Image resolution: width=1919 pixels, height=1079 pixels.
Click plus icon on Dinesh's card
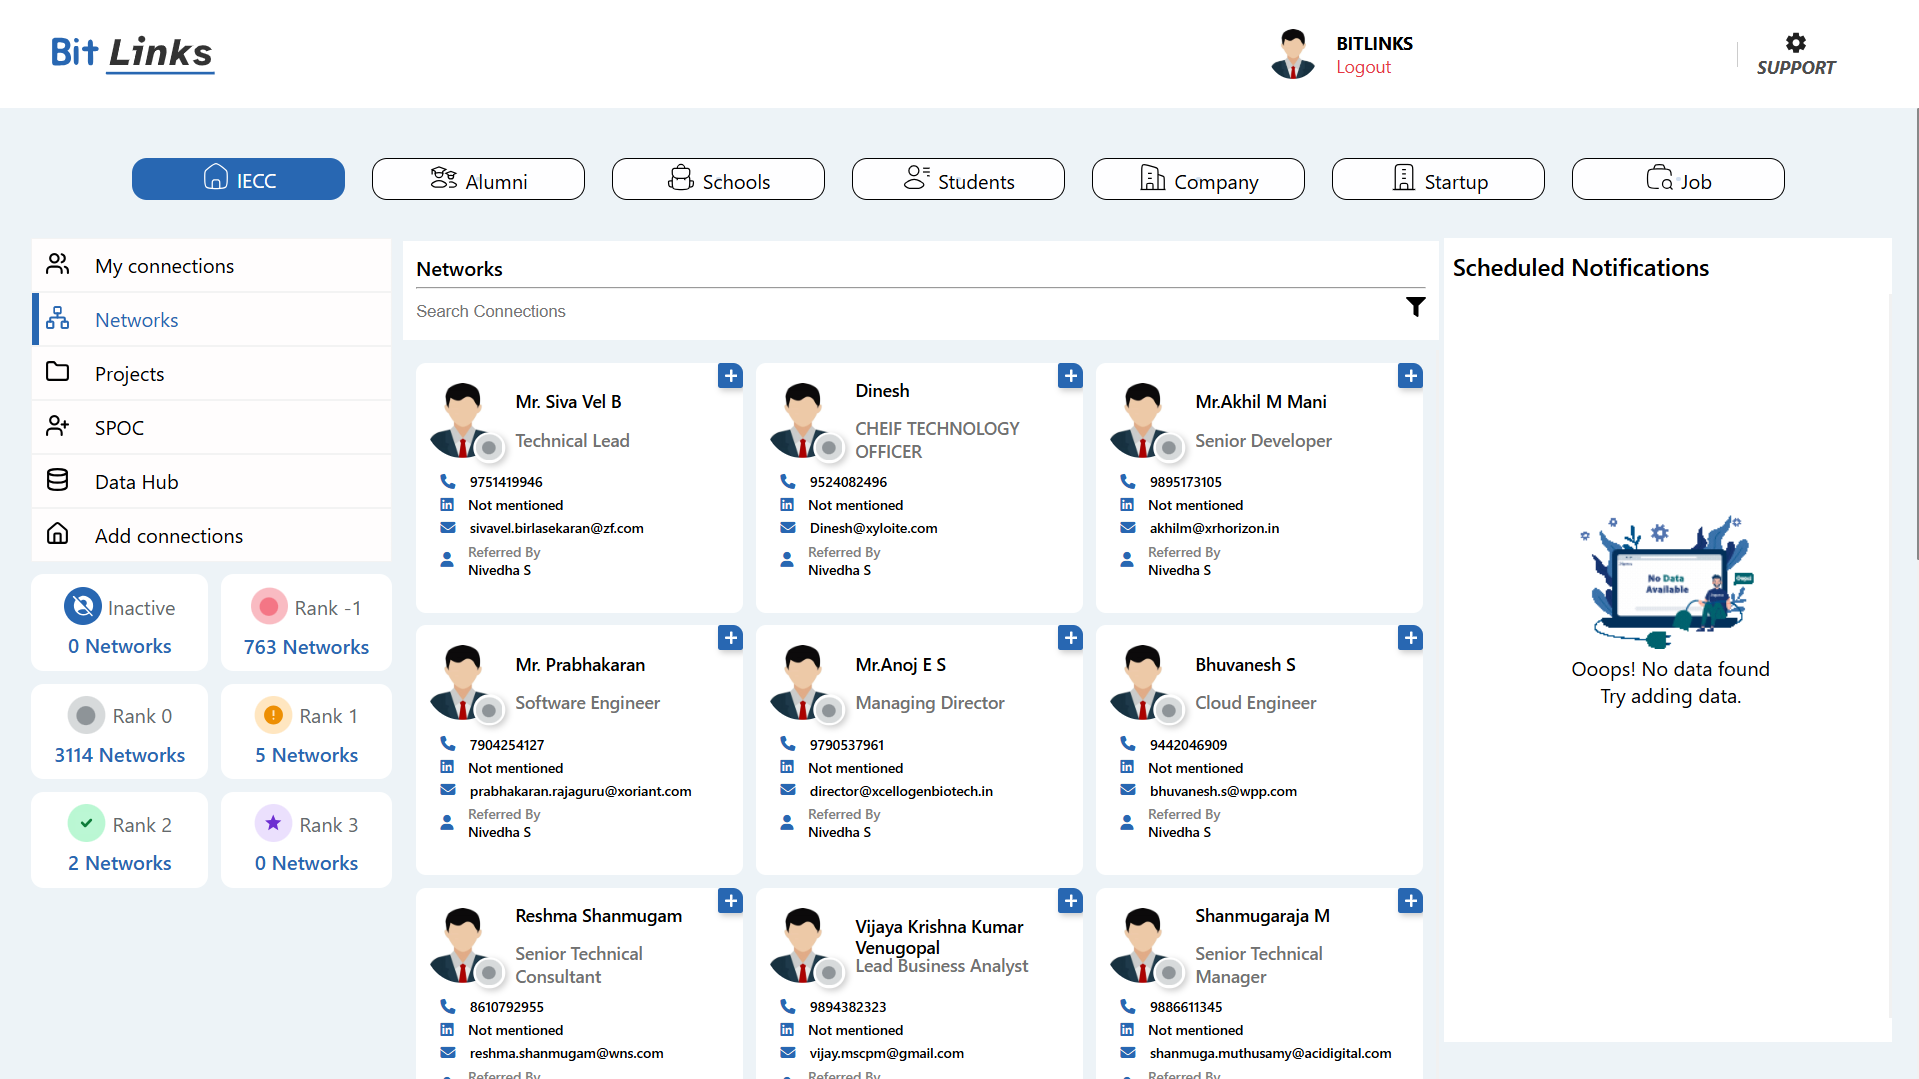[1070, 376]
